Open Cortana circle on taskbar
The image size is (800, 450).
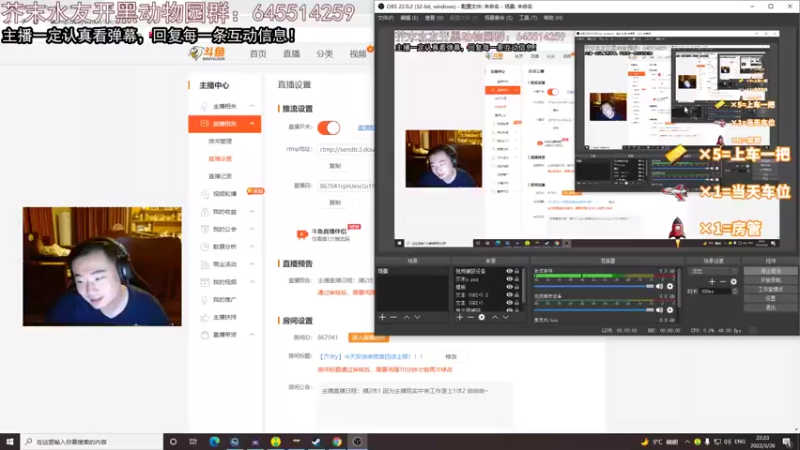click(x=173, y=442)
